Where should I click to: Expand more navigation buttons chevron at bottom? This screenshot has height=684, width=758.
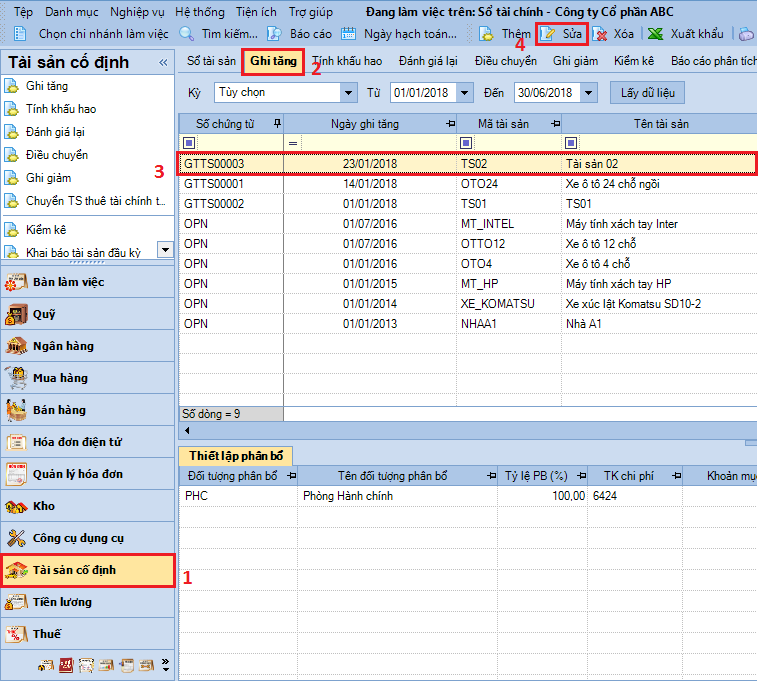(x=165, y=665)
